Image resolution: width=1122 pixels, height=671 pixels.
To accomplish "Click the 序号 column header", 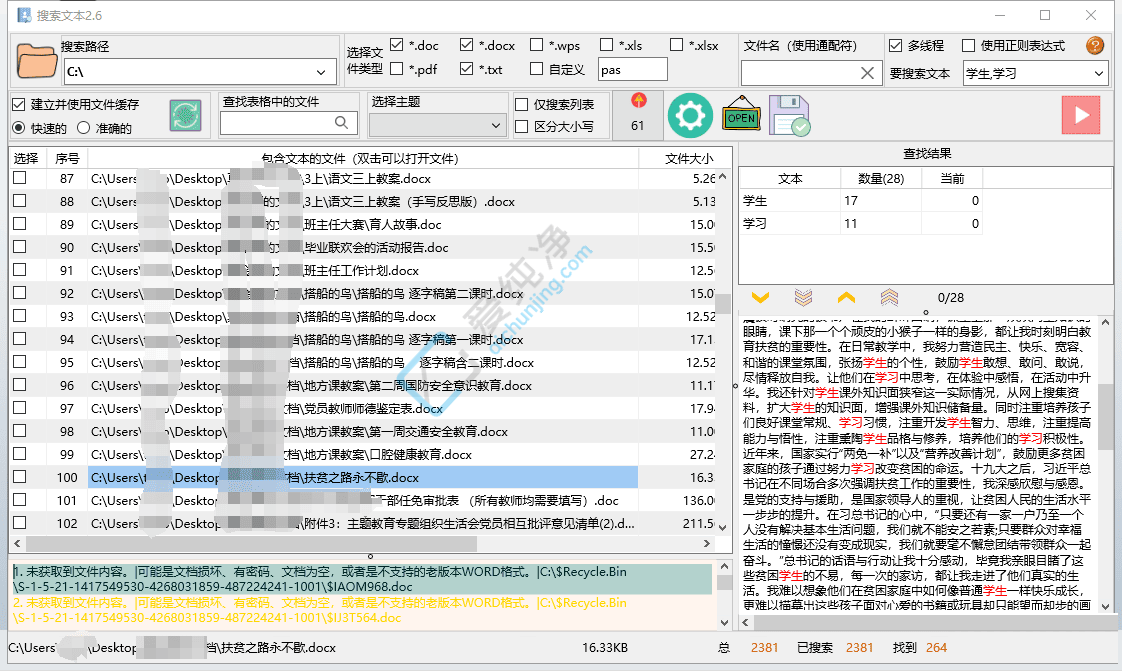I will click(x=67, y=158).
